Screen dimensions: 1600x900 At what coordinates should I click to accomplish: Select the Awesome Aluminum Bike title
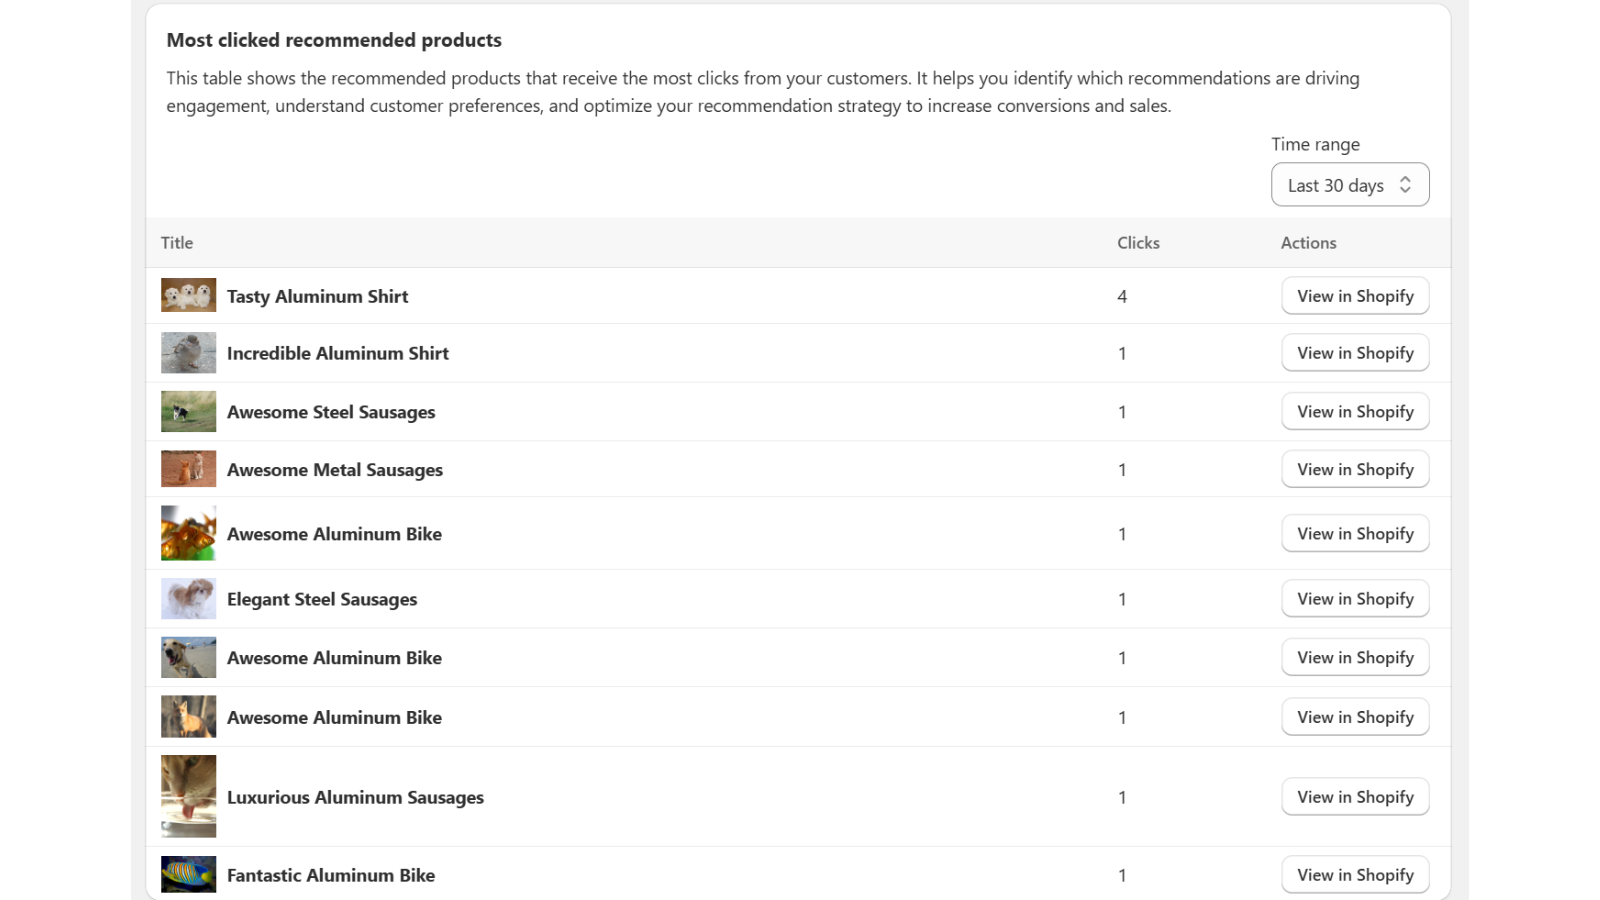(x=334, y=533)
